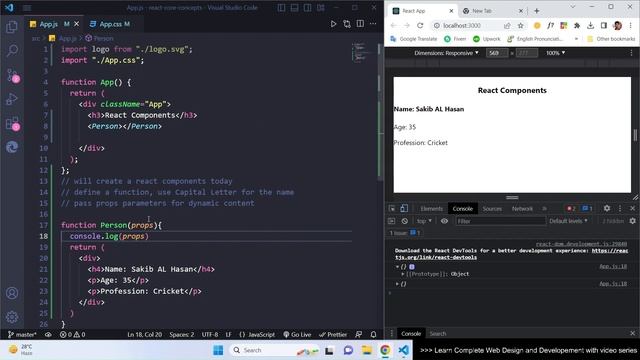Select the App.js editor tab
The height and width of the screenshot is (360, 640).
pos(49,24)
